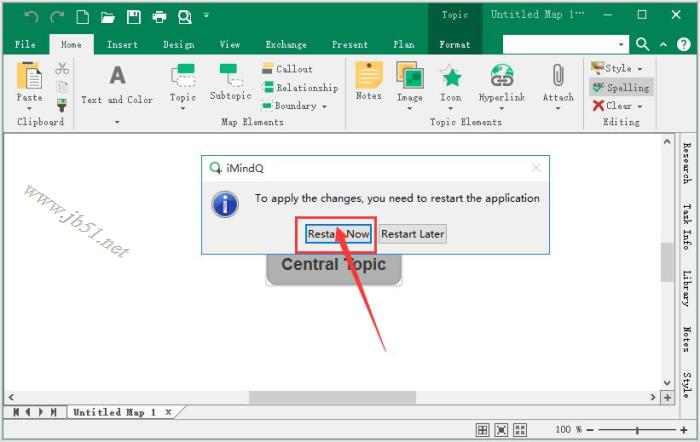Switch to the Design tab
700x442 pixels.
coord(179,44)
